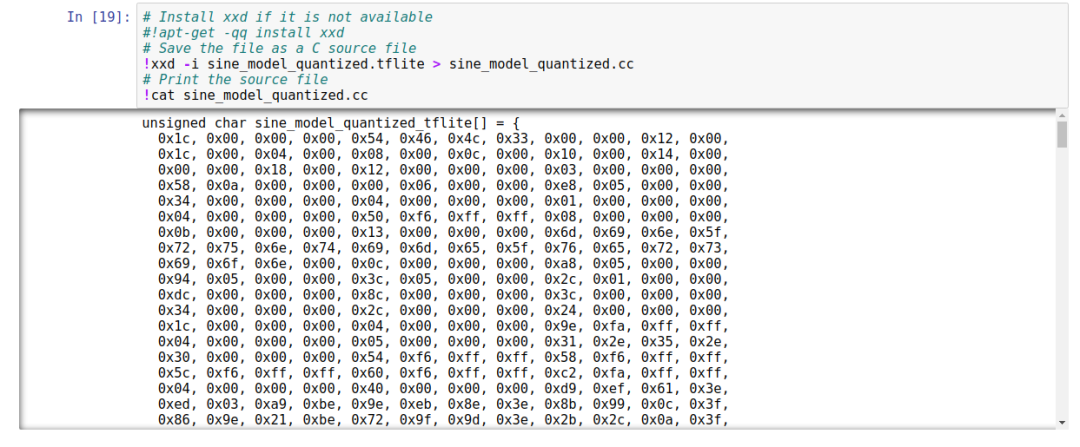Click the output row starting with 0x58, 0x0a

tap(443, 185)
